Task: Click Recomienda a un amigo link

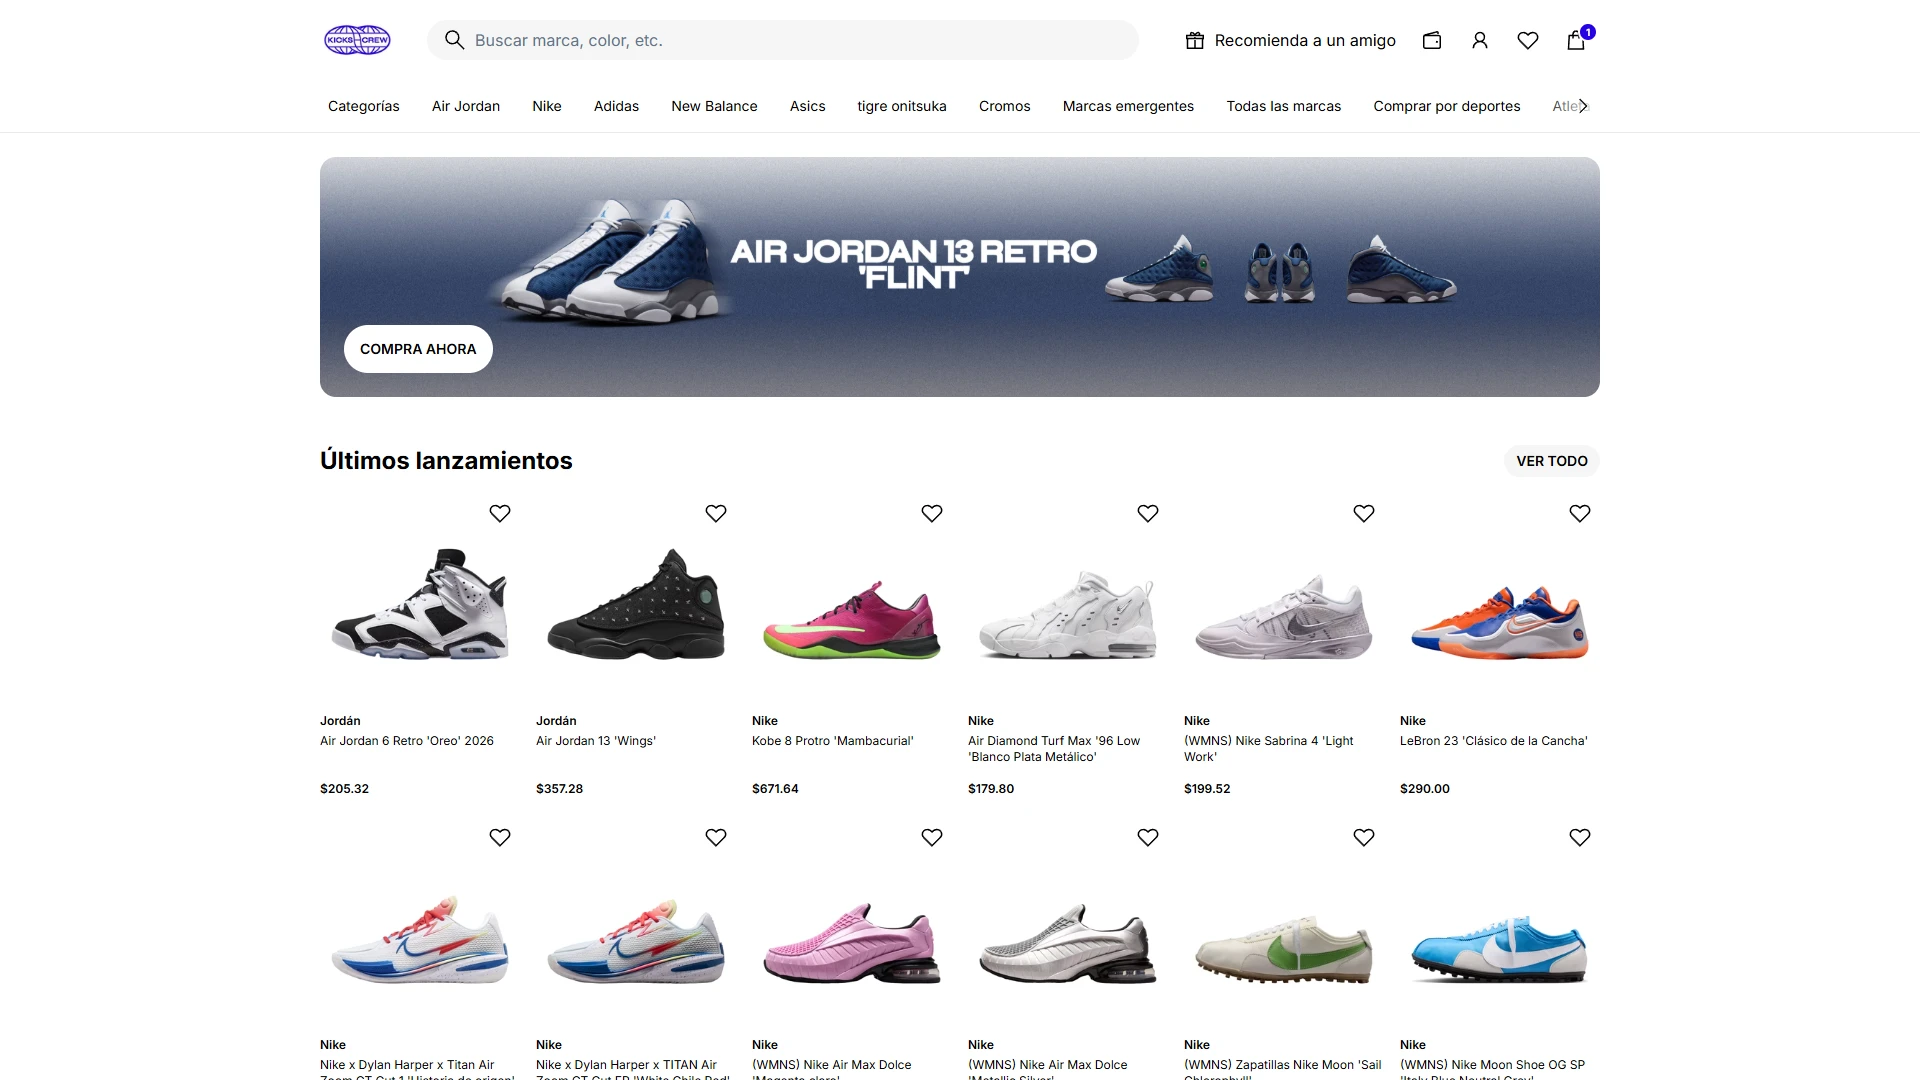Action: click(x=1305, y=40)
